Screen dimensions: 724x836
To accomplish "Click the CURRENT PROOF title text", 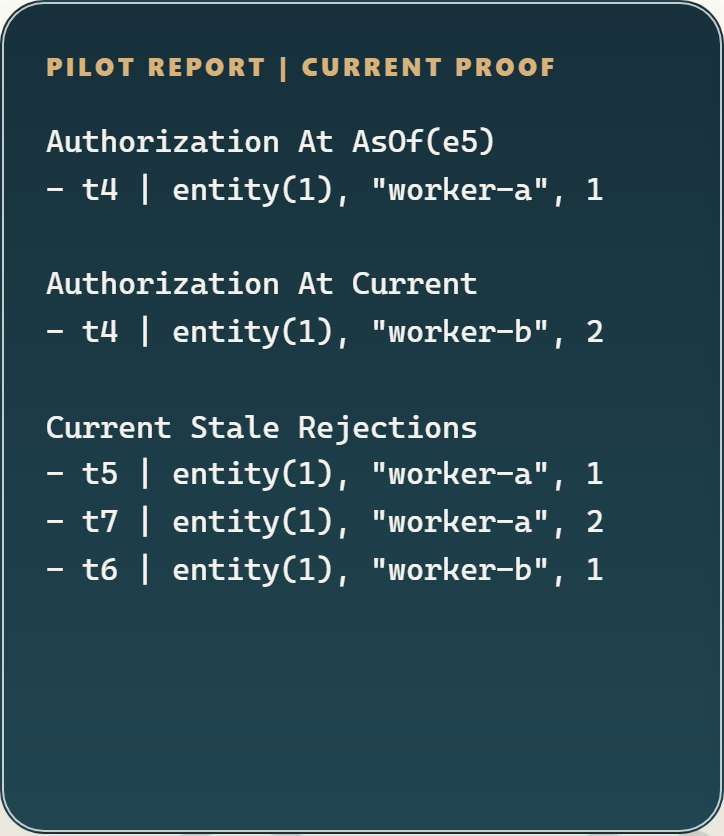I will (428, 68).
